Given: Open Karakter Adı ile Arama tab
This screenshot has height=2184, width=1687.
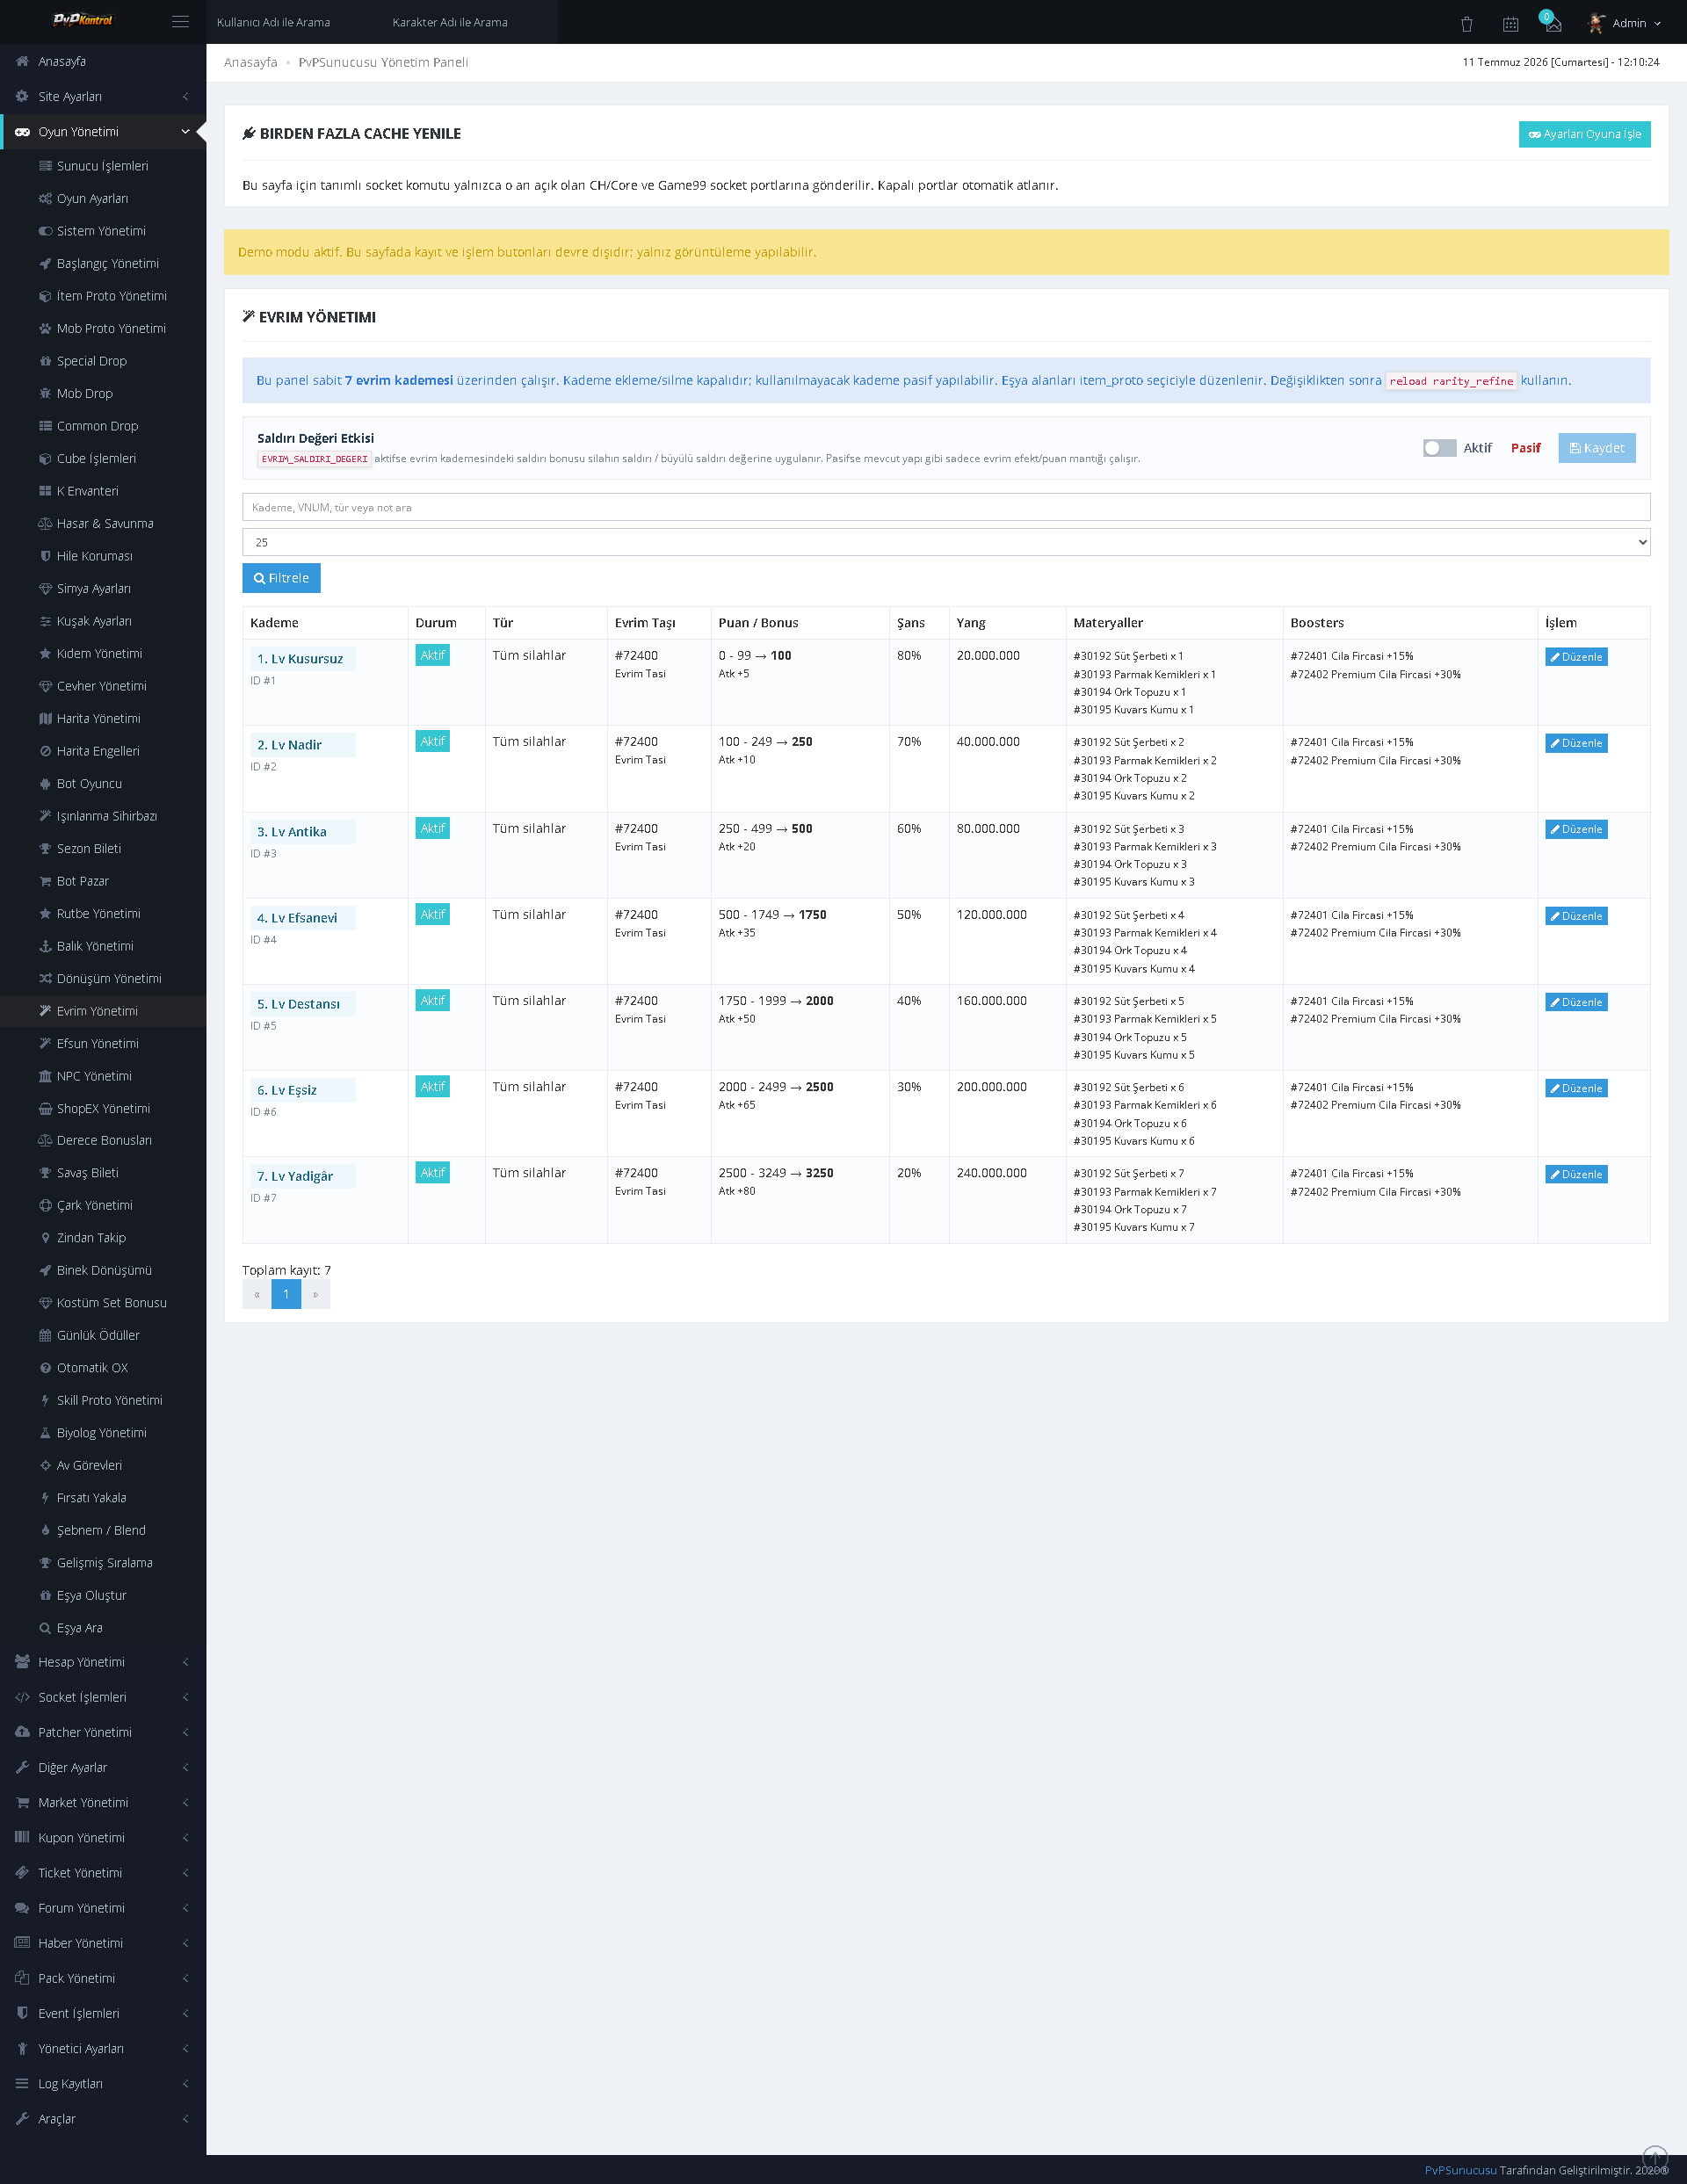Looking at the screenshot, I should click(x=450, y=22).
